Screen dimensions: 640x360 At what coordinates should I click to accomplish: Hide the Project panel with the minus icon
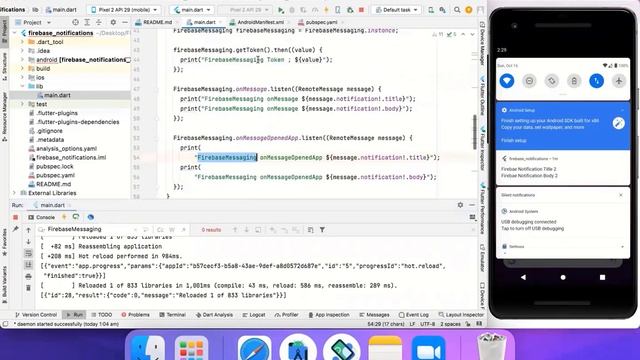124,22
